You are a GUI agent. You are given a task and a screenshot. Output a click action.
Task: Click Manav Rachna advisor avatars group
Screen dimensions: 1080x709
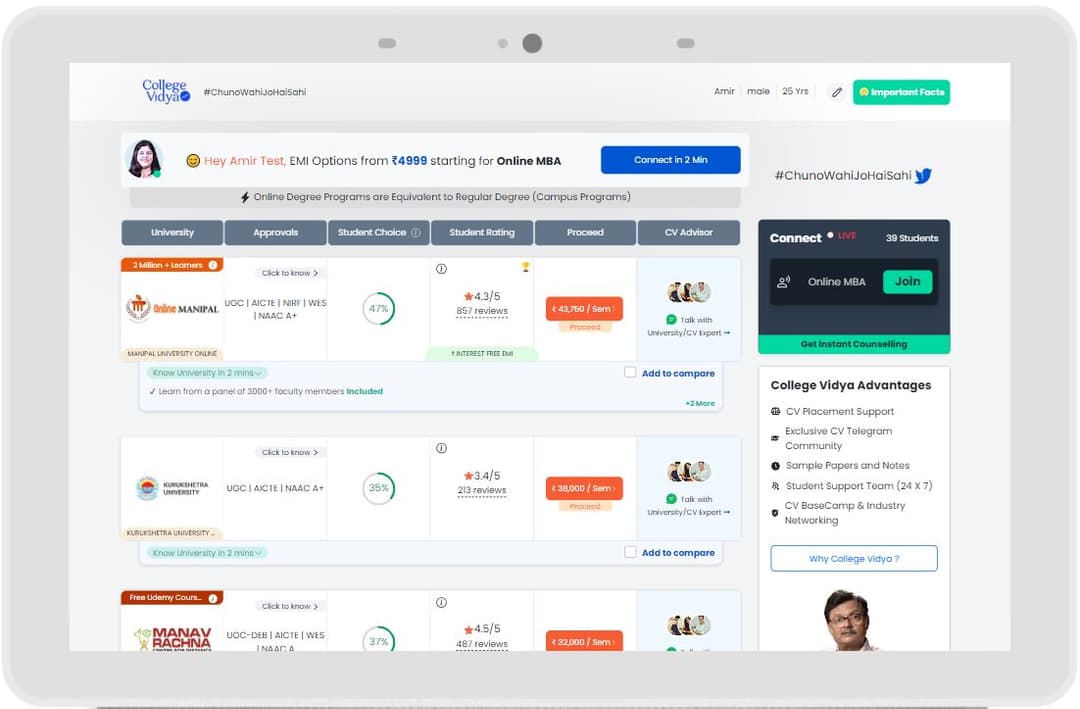tap(689, 626)
